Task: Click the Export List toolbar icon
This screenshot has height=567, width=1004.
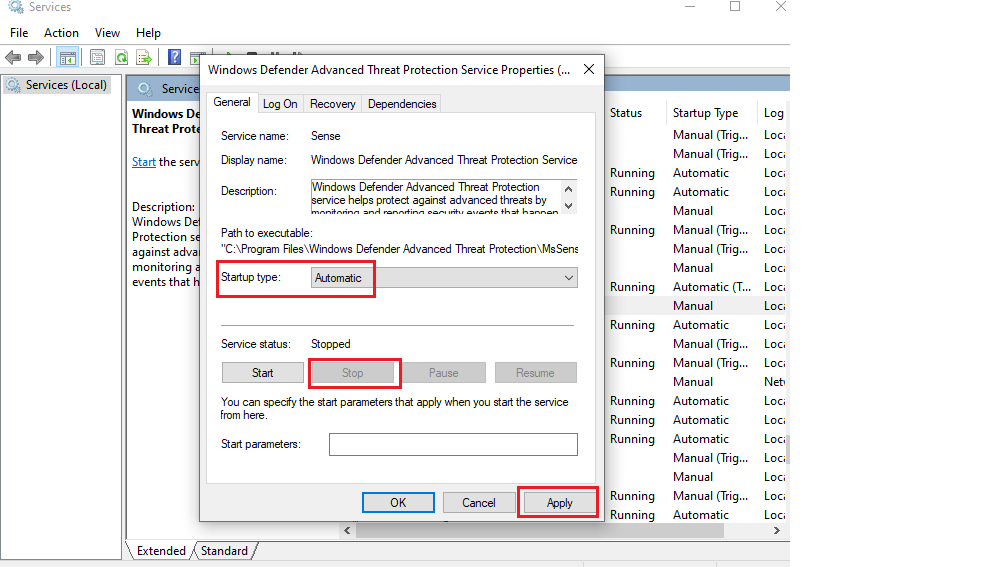Action: point(144,58)
